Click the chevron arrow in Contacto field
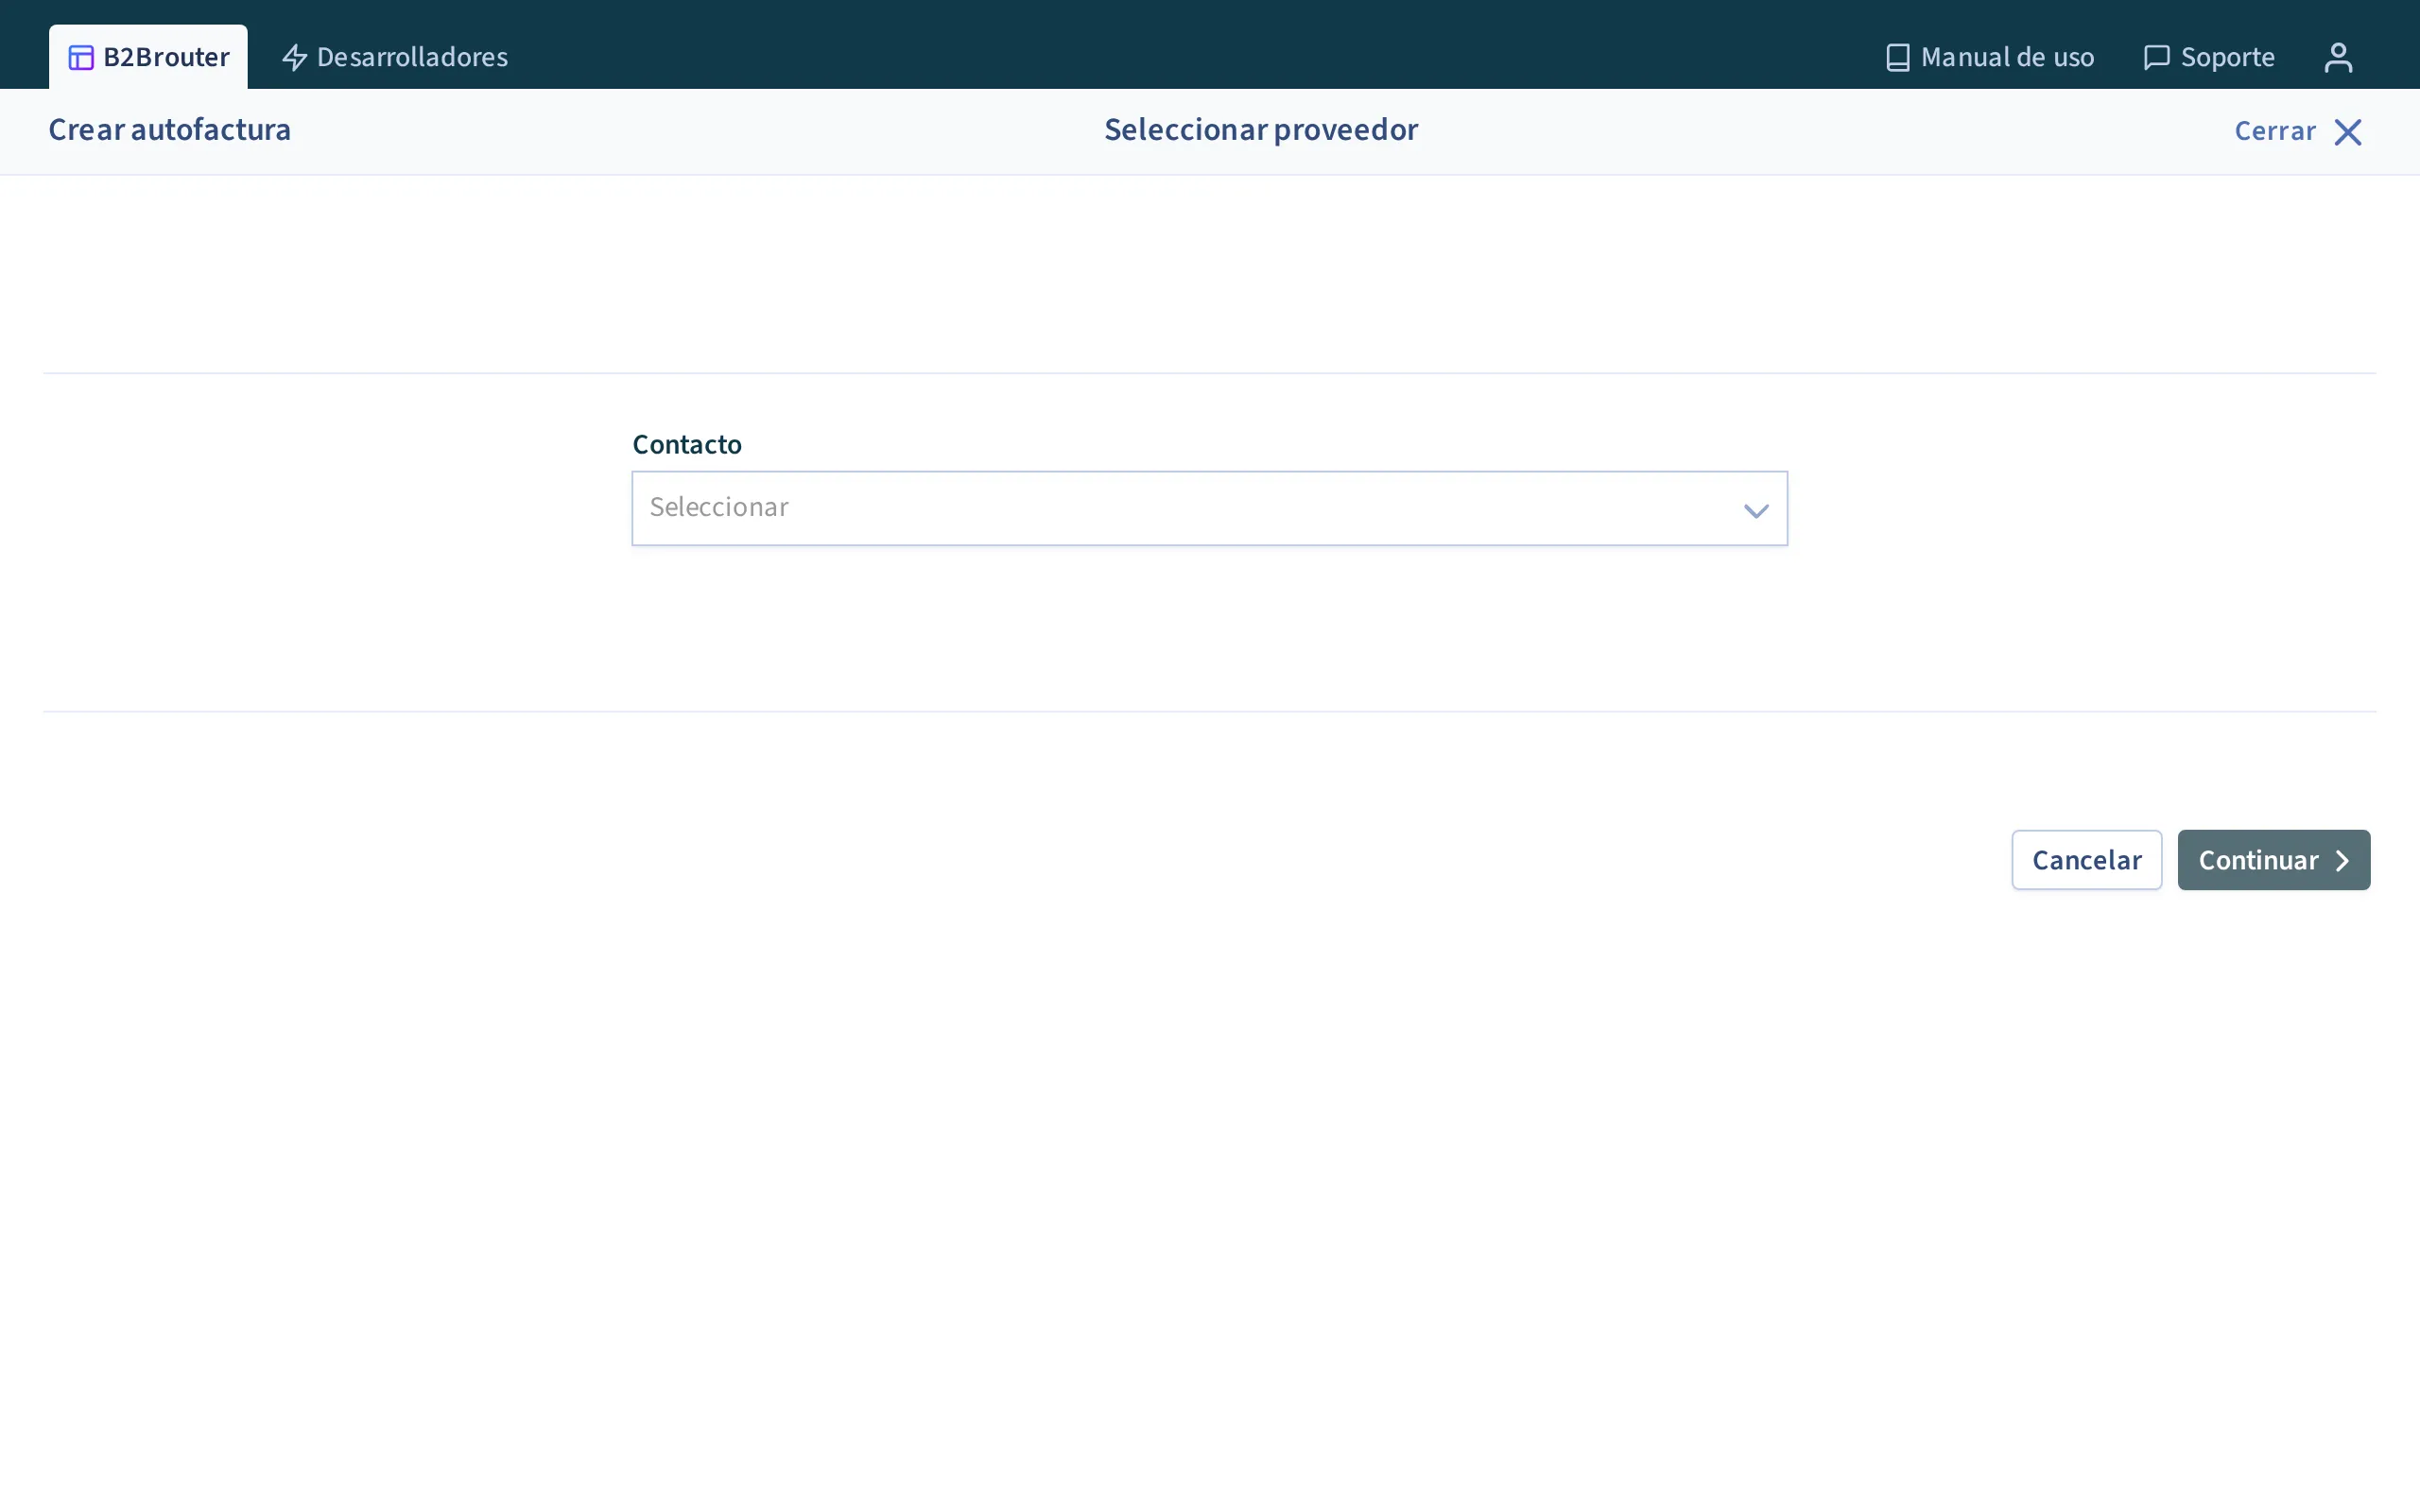 1756,511
